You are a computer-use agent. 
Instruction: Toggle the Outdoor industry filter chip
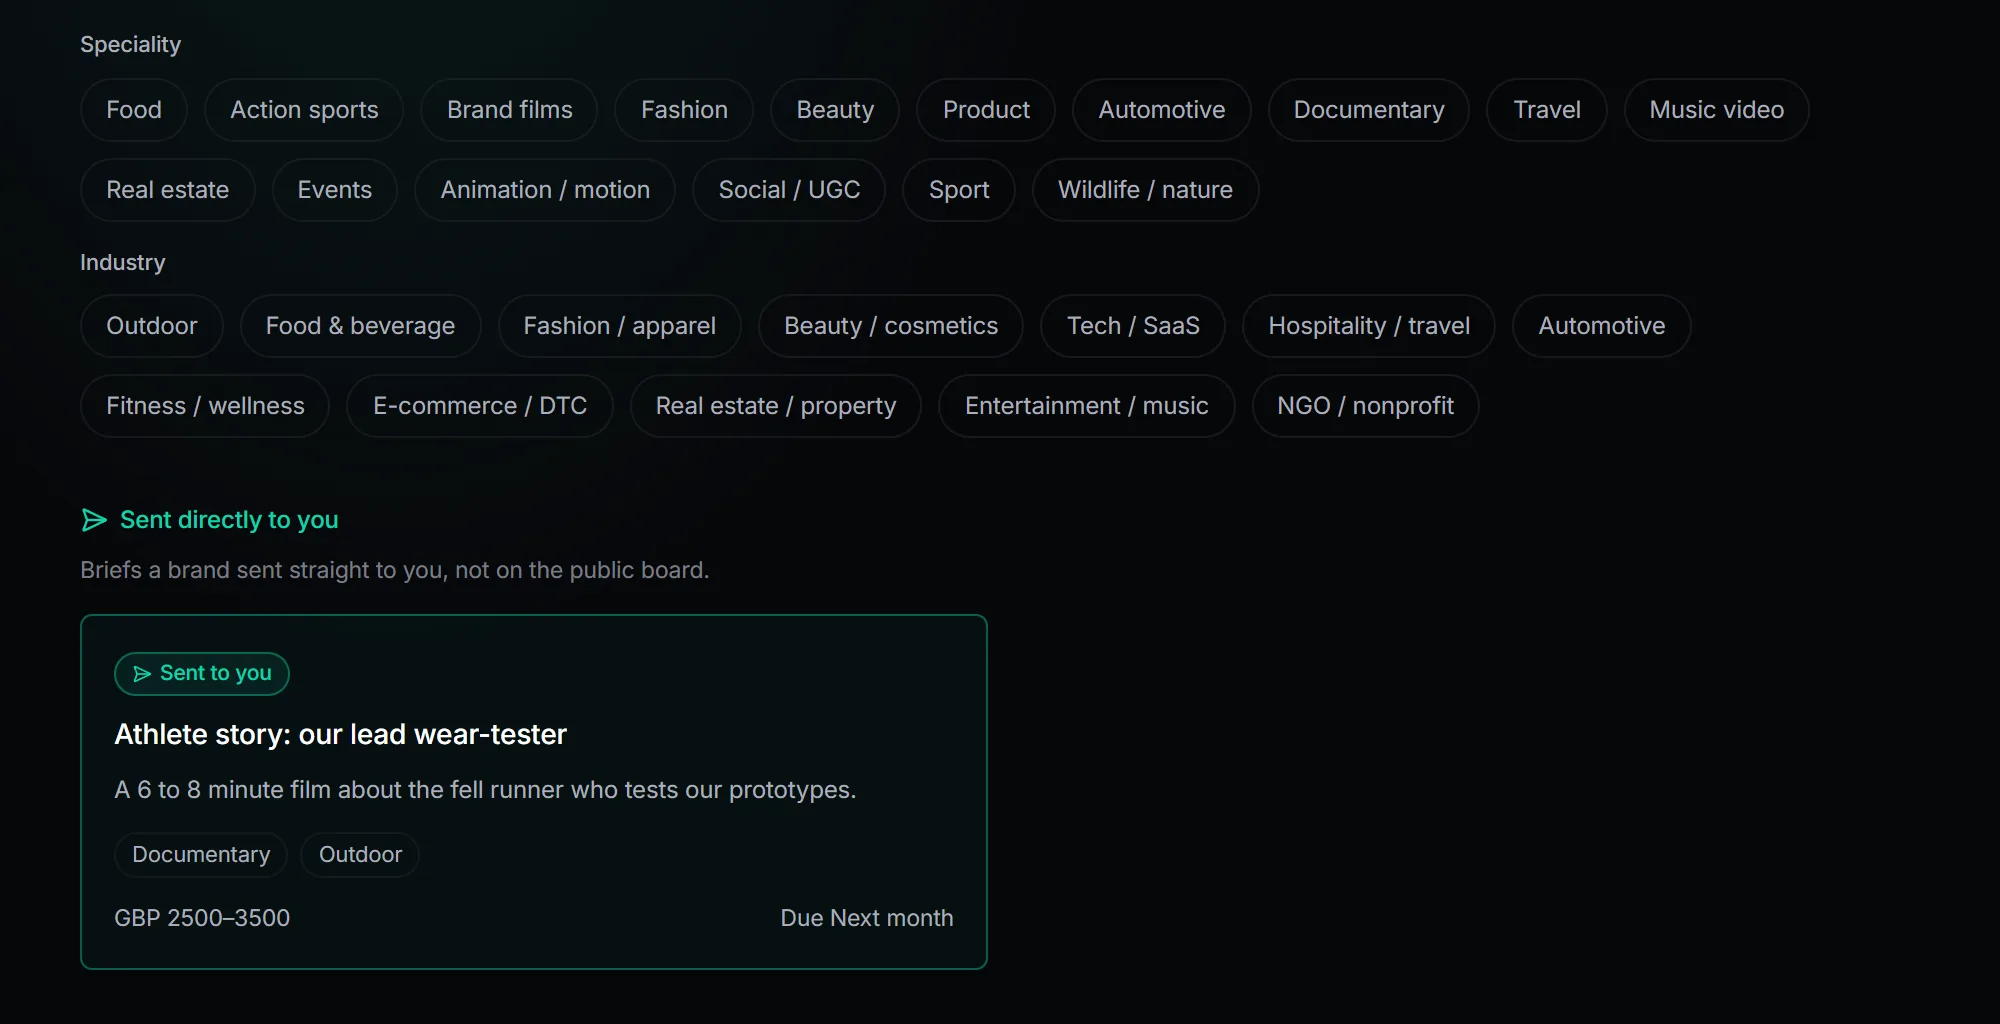pyautogui.click(x=152, y=326)
